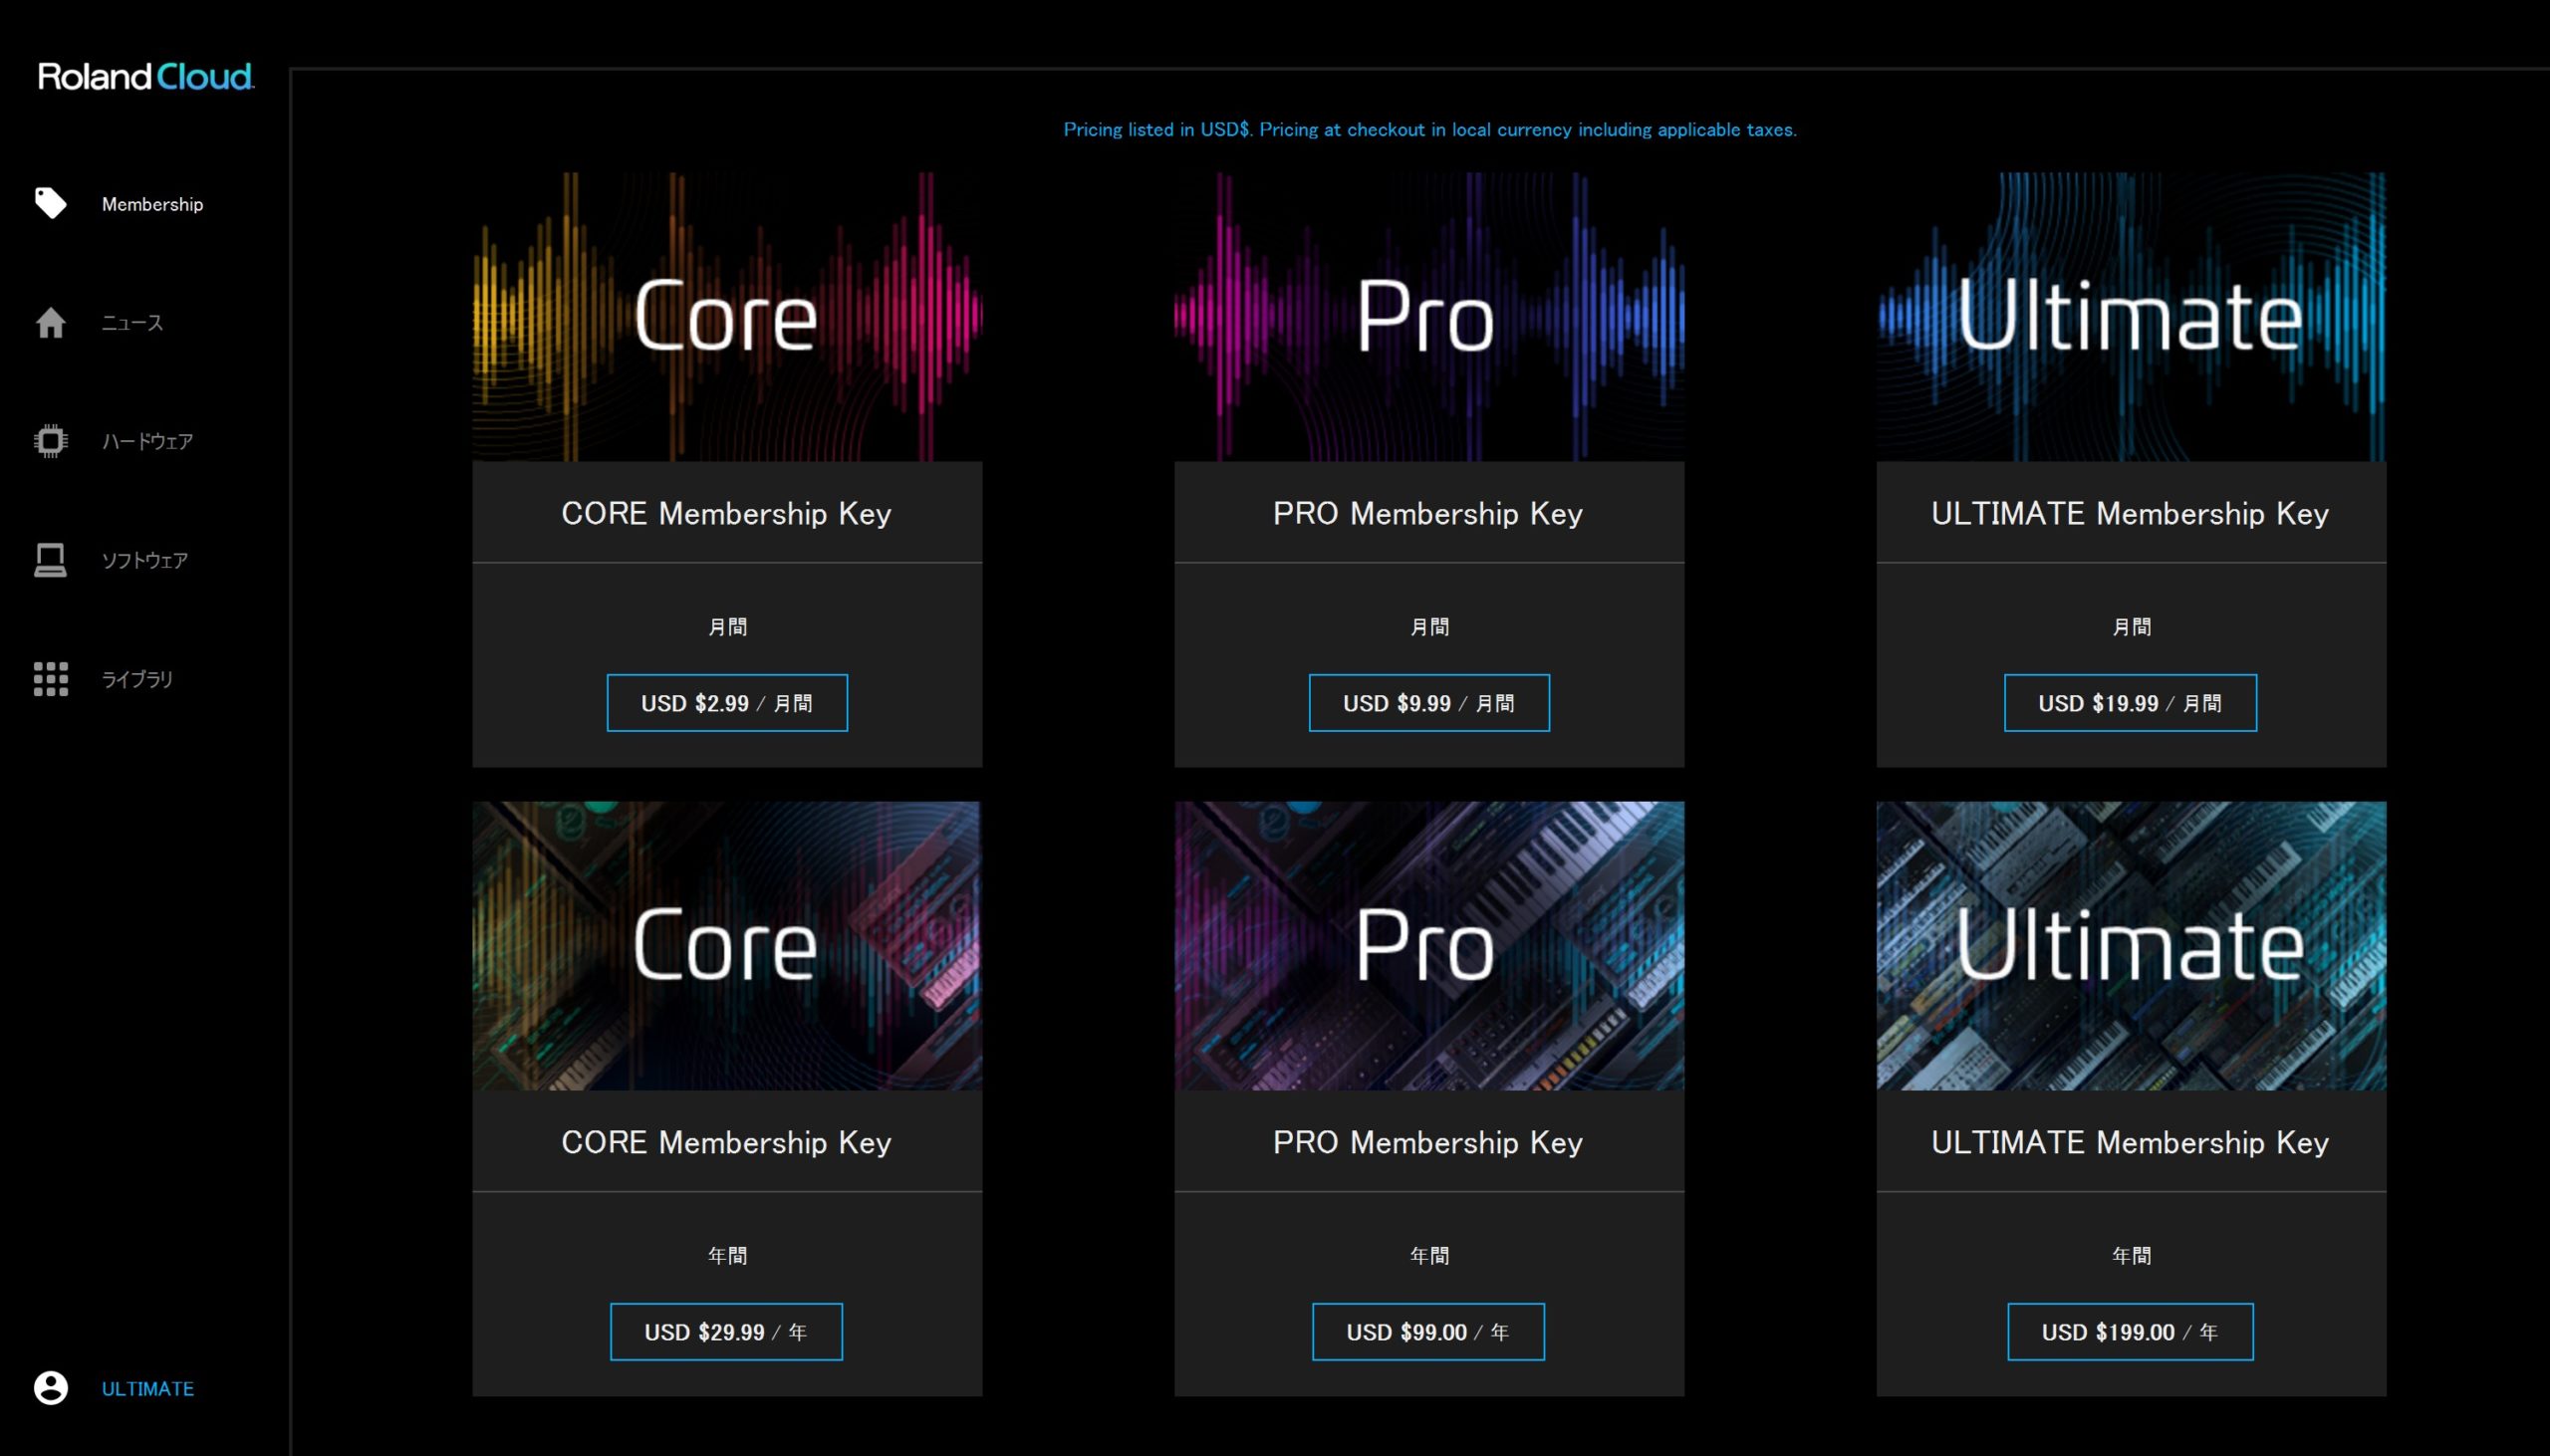Click the yearly Pro synth banner

point(1429,945)
